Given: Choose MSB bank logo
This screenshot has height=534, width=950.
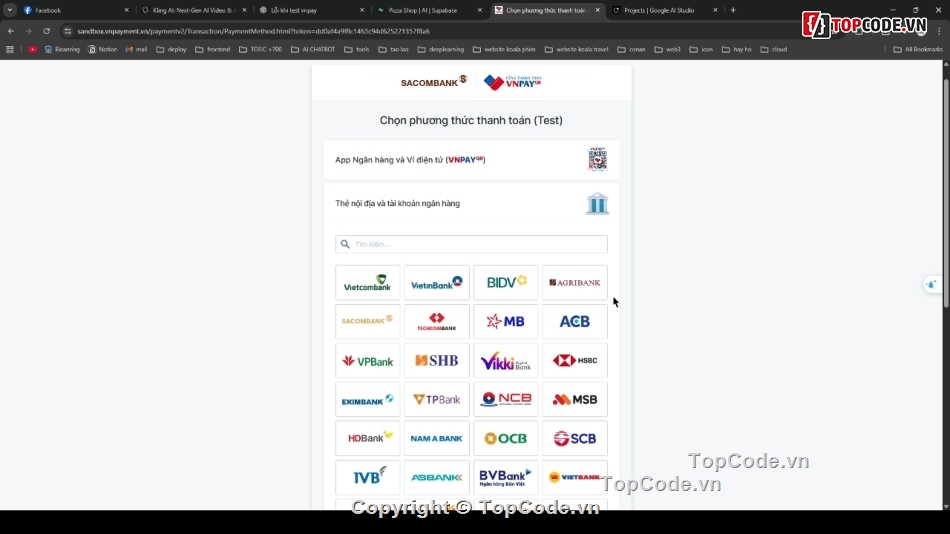Looking at the screenshot, I should click(x=575, y=399).
